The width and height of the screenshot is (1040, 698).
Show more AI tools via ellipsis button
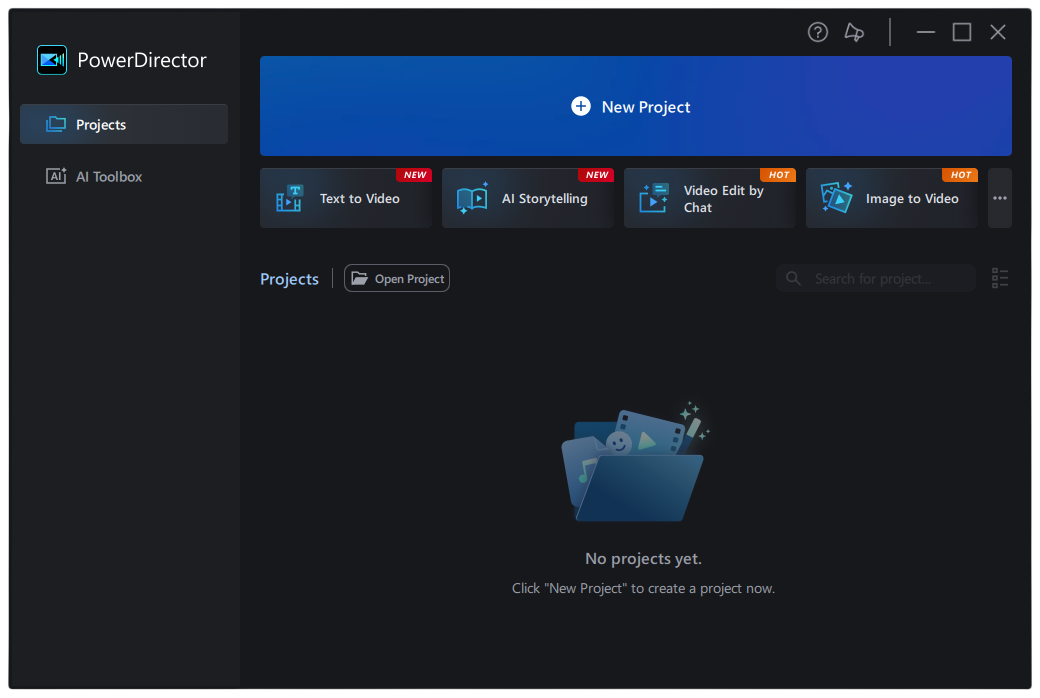(x=1000, y=198)
